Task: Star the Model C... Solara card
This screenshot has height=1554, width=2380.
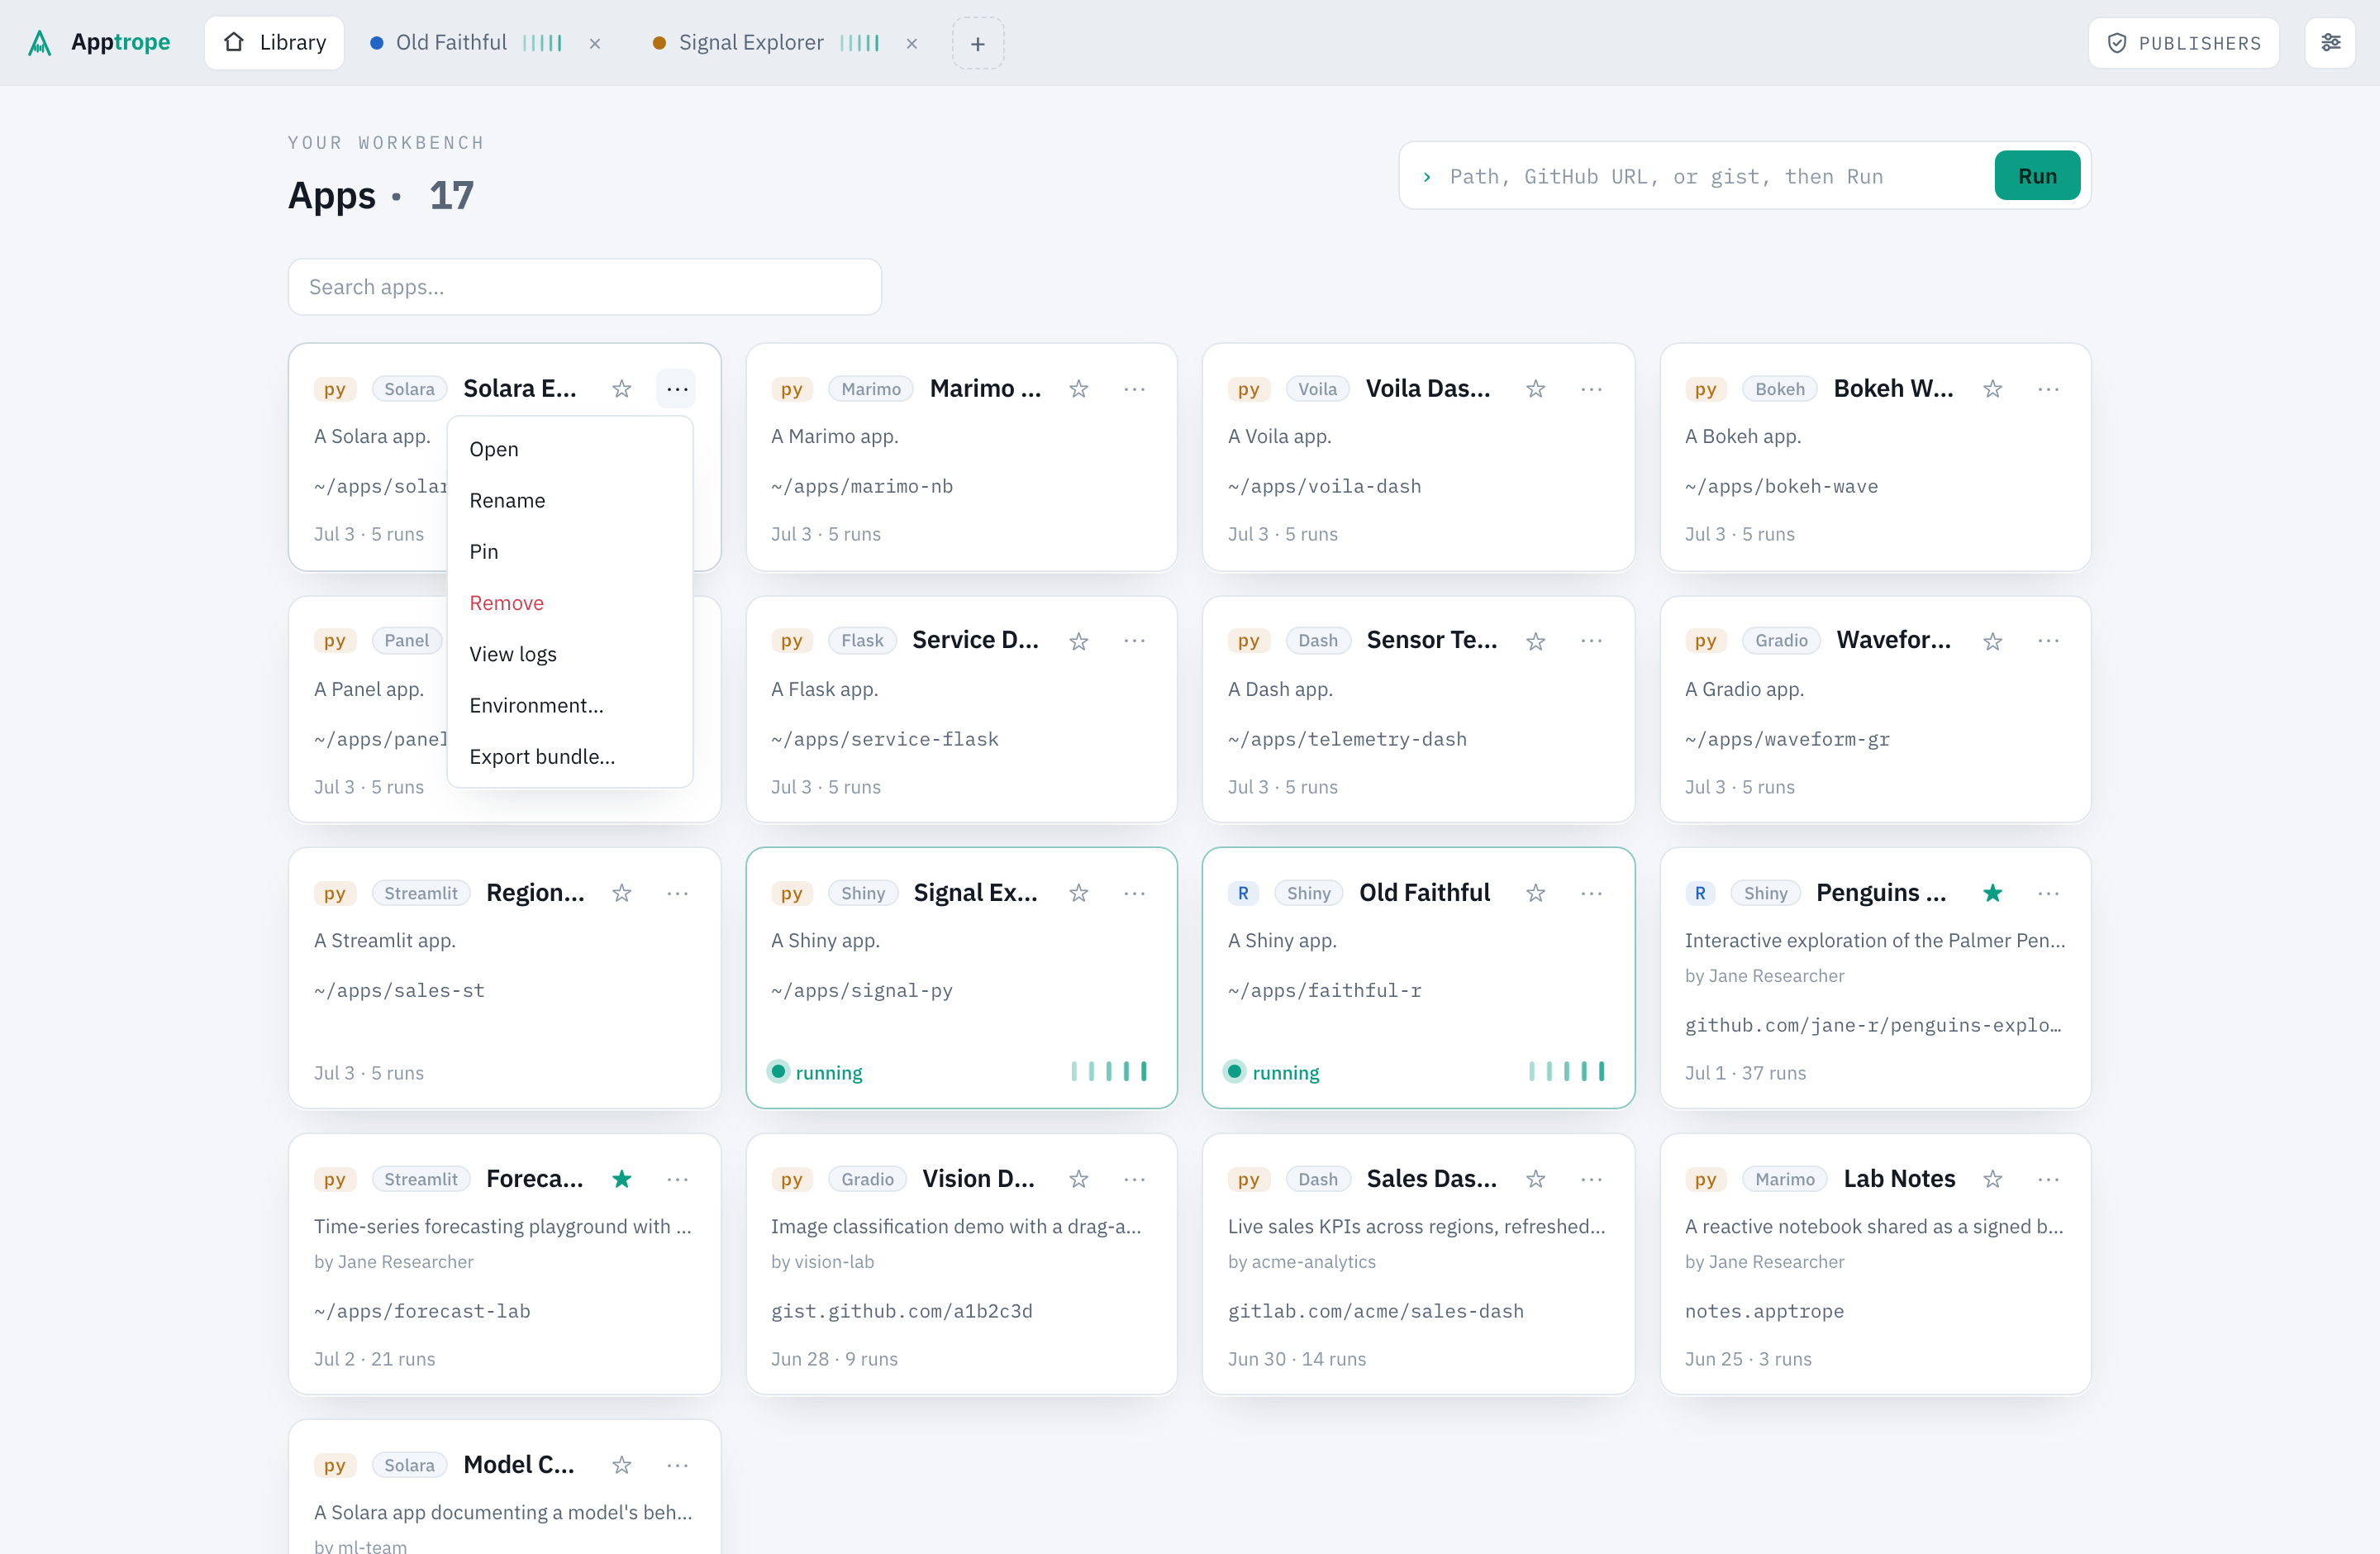Action: pyautogui.click(x=622, y=1464)
